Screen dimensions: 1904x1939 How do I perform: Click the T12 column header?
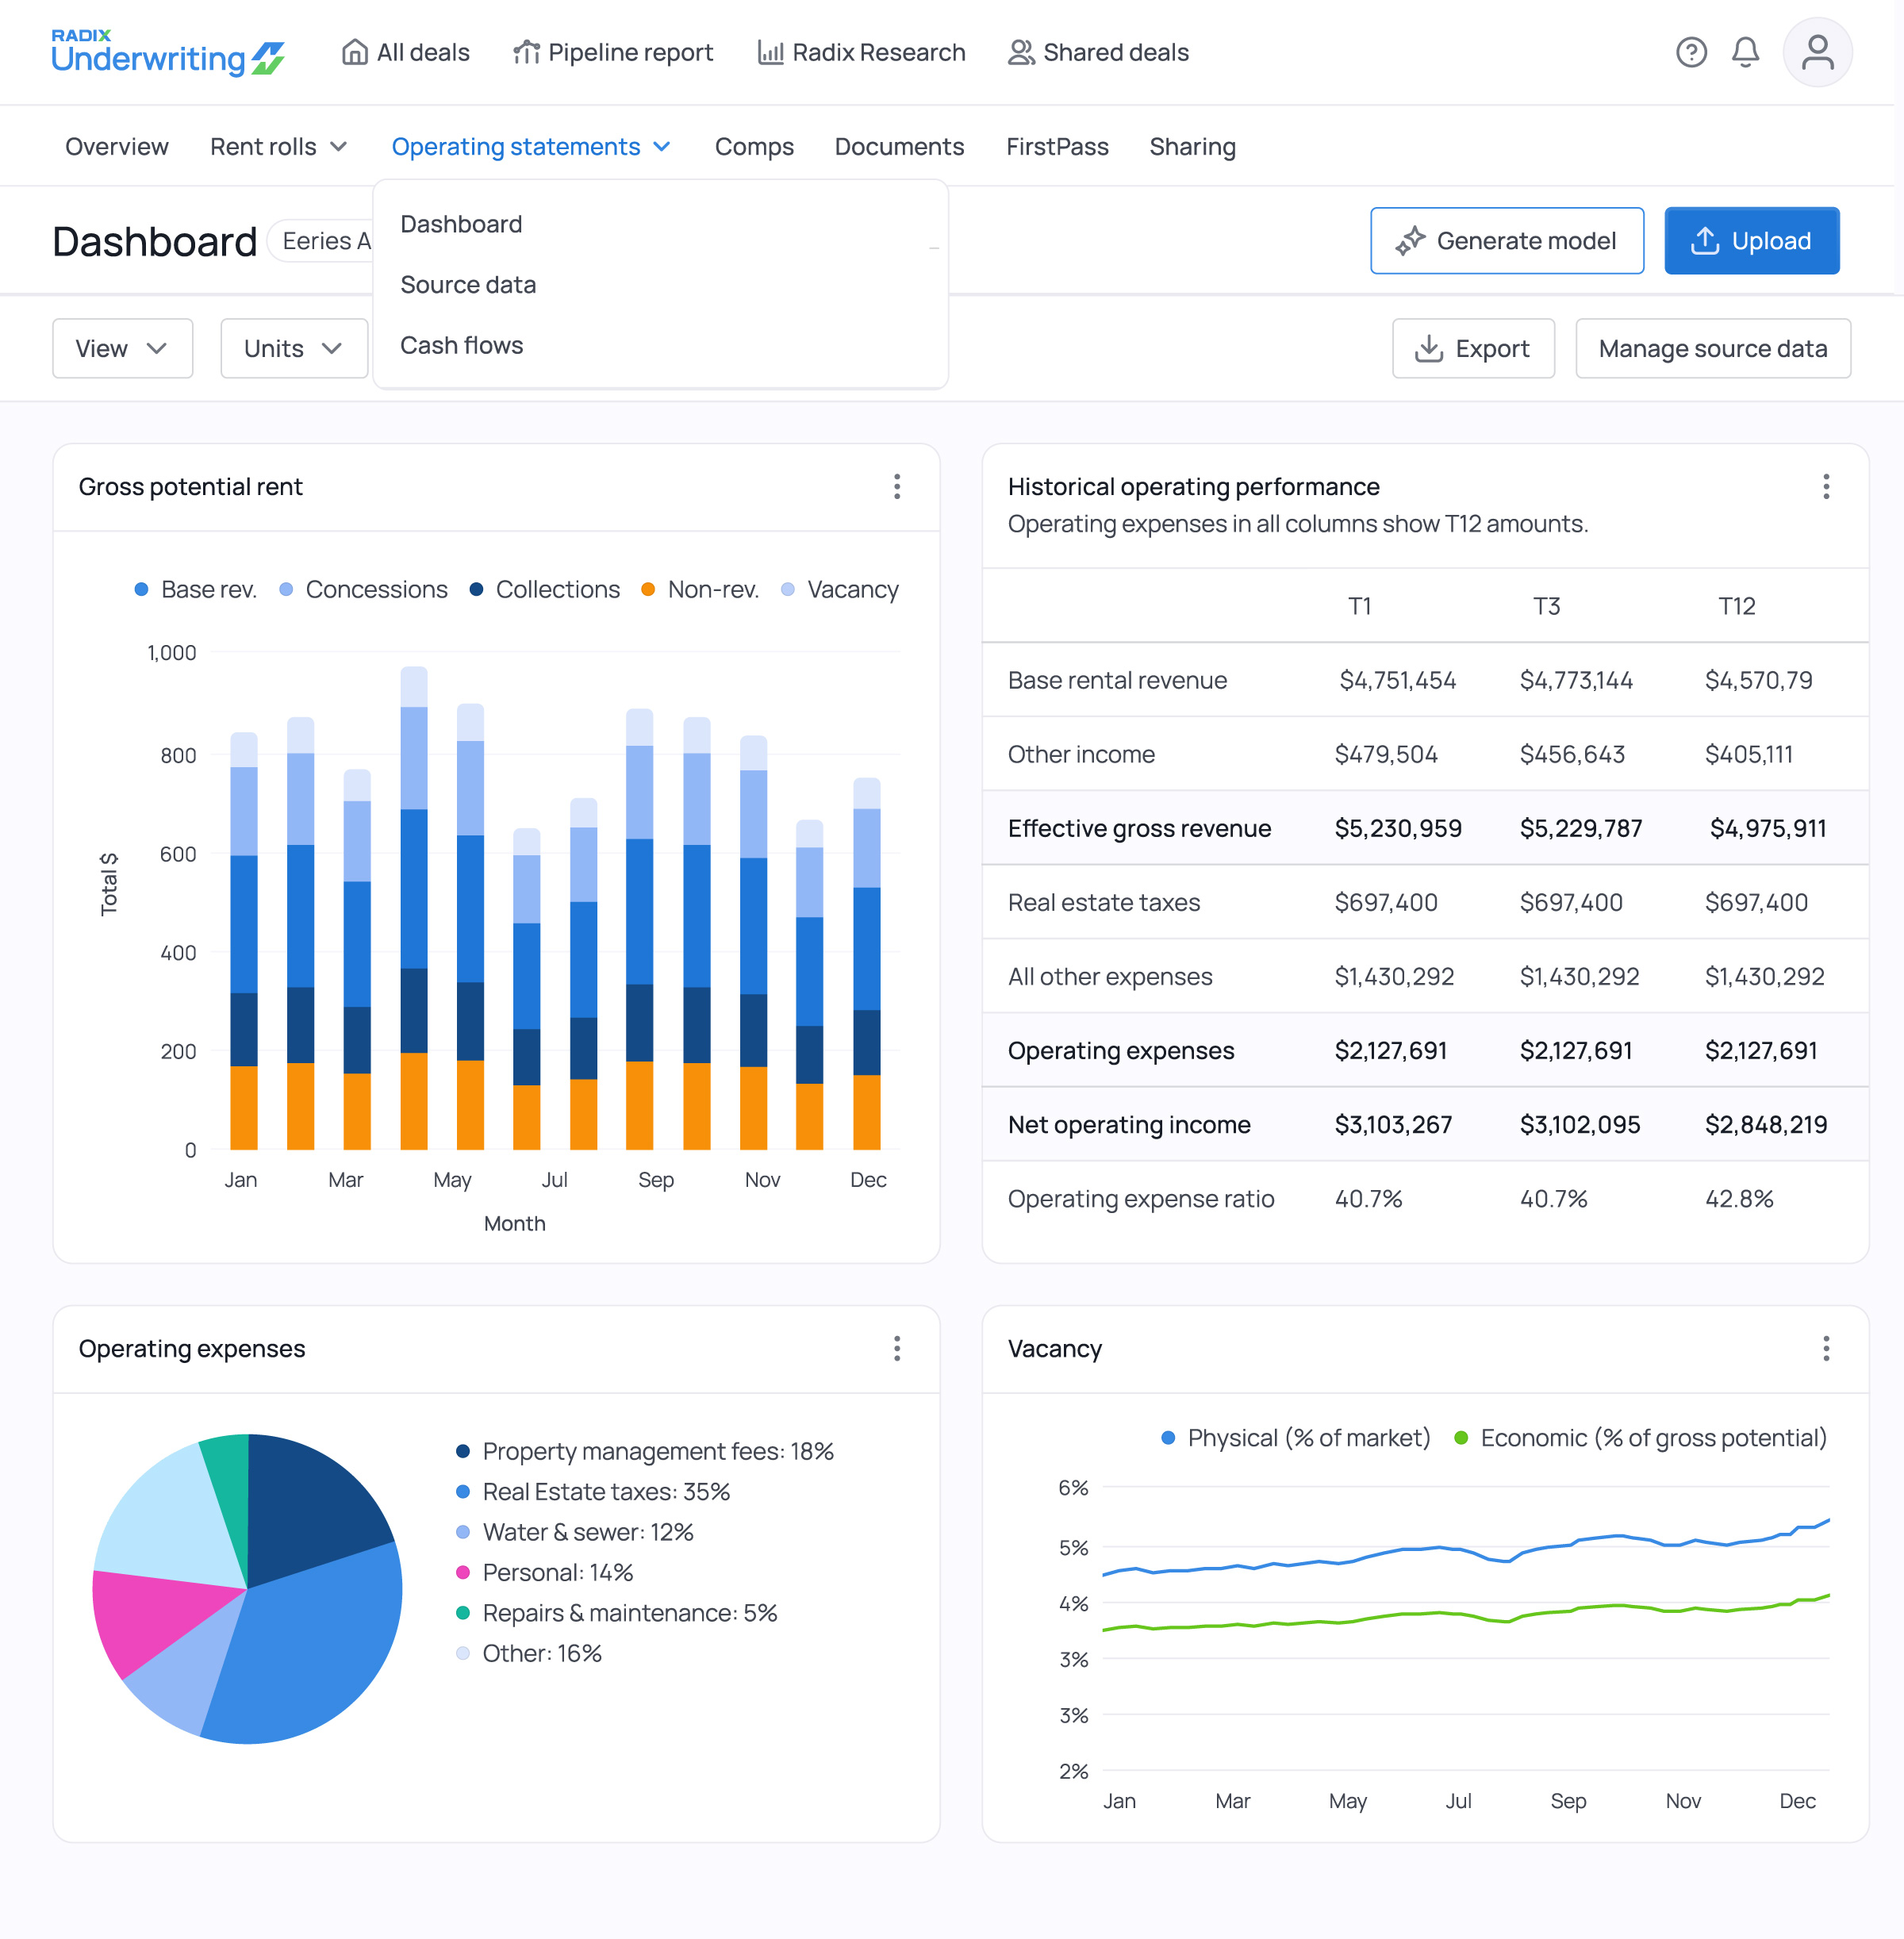[x=1737, y=606]
